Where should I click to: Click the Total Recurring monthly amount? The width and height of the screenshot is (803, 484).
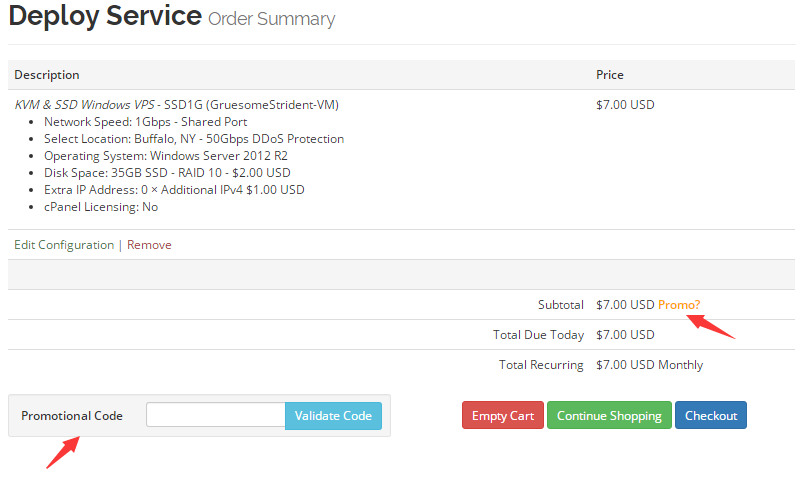point(649,365)
